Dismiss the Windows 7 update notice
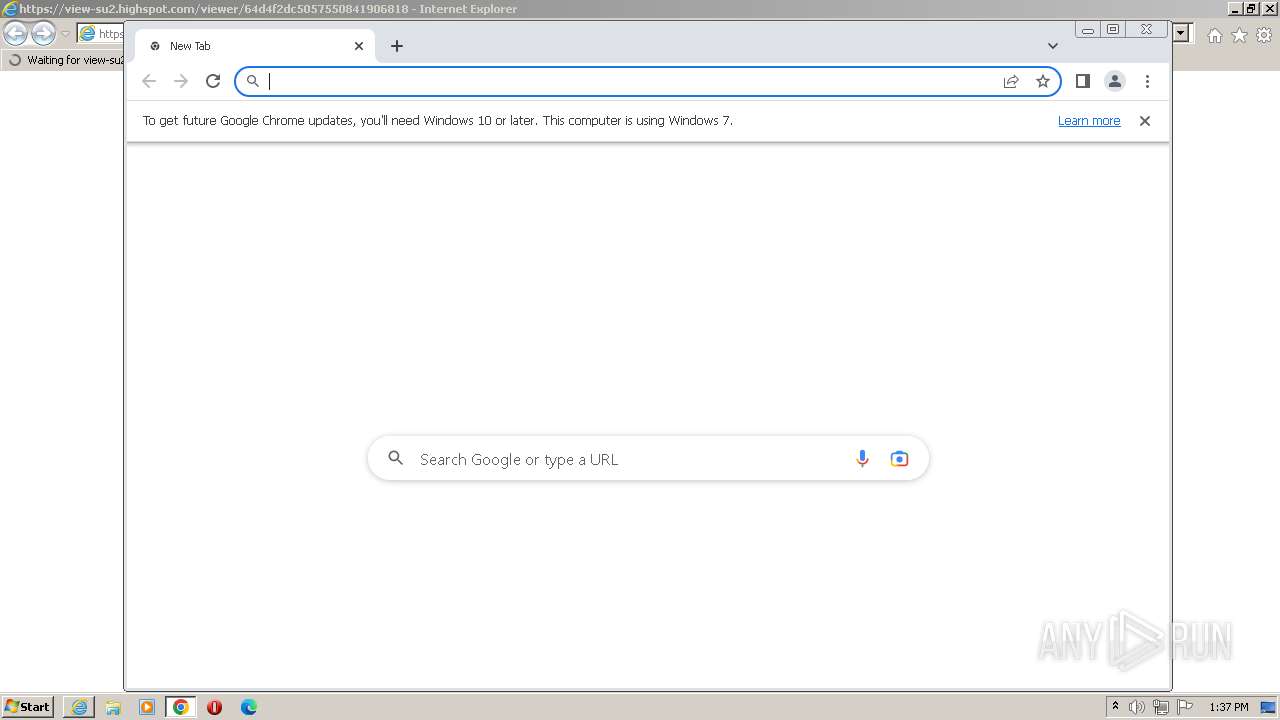Screen dimensions: 1280x720 tap(1145, 121)
